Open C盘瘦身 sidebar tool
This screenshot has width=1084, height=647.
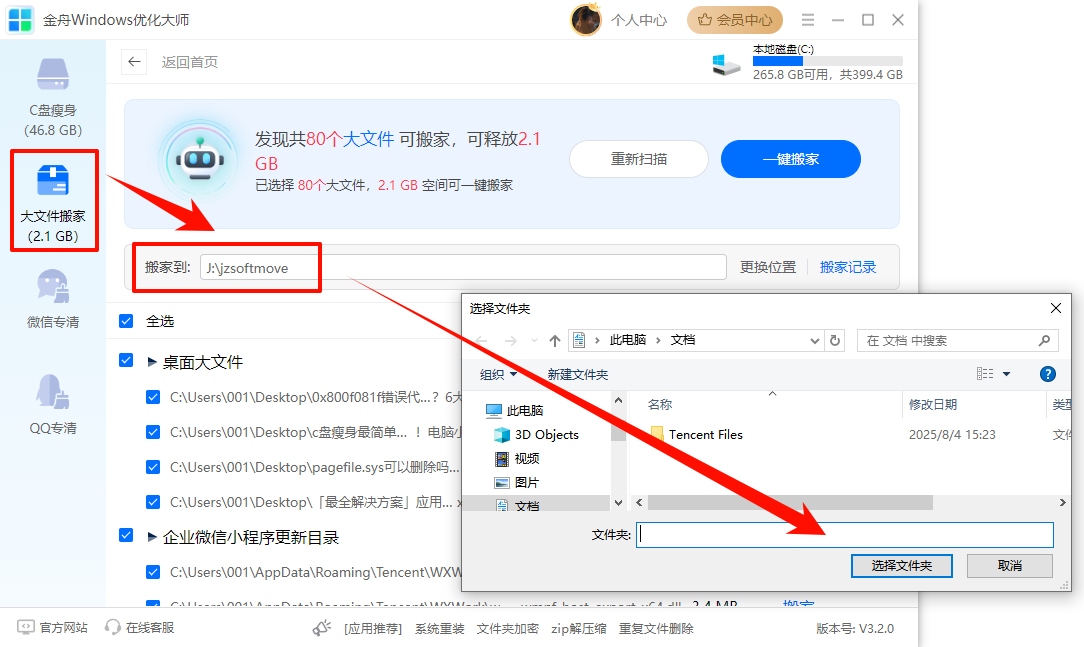[x=53, y=97]
